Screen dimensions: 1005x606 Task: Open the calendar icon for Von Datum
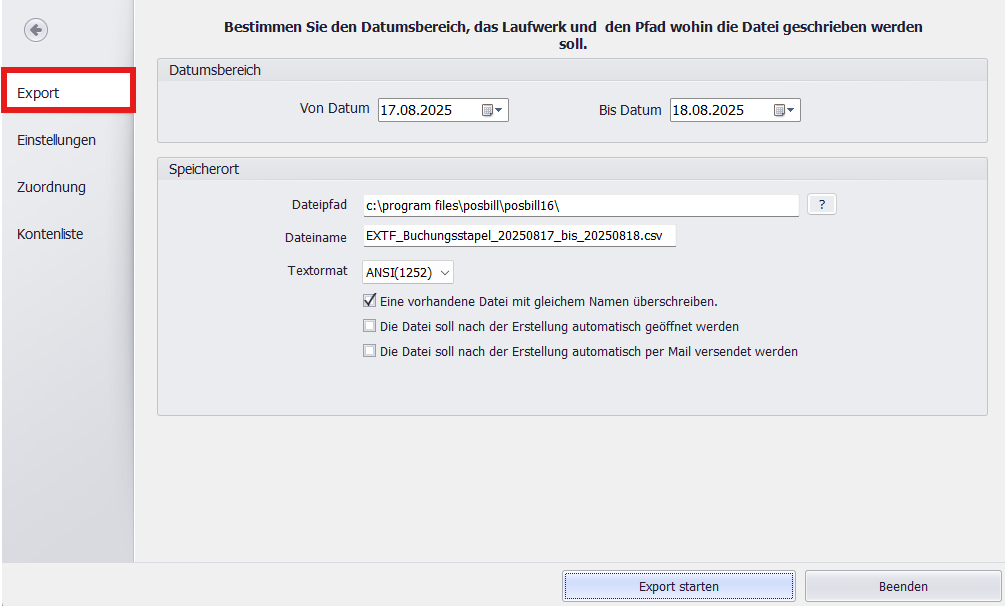coord(487,110)
